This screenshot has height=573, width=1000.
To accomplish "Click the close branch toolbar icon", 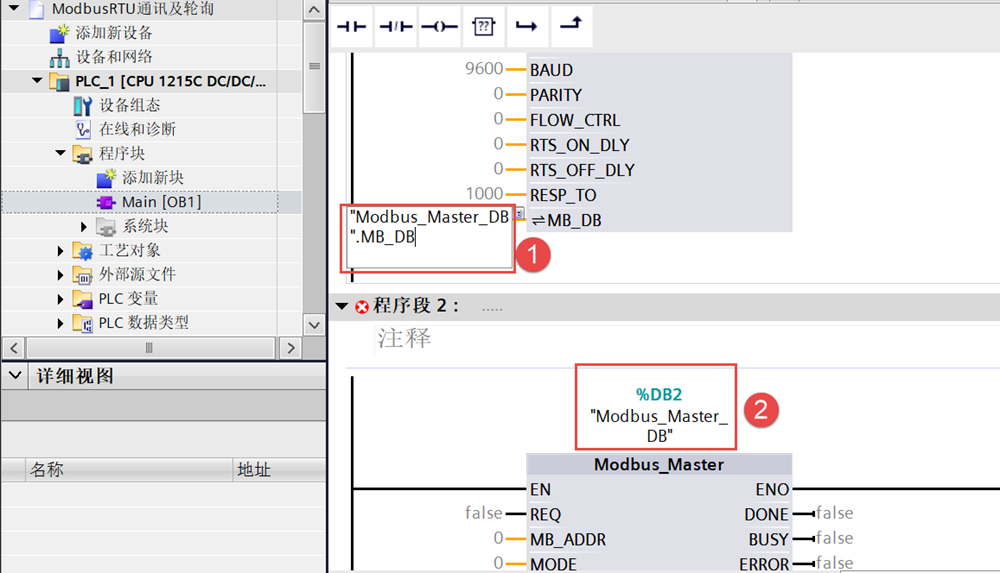I will point(570,27).
